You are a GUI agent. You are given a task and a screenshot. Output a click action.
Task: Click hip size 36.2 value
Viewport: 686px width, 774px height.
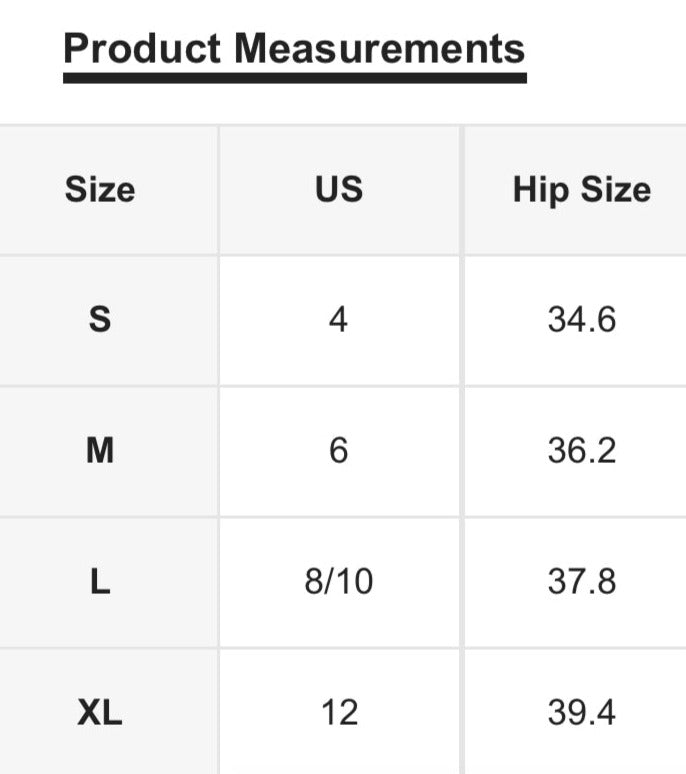581,451
